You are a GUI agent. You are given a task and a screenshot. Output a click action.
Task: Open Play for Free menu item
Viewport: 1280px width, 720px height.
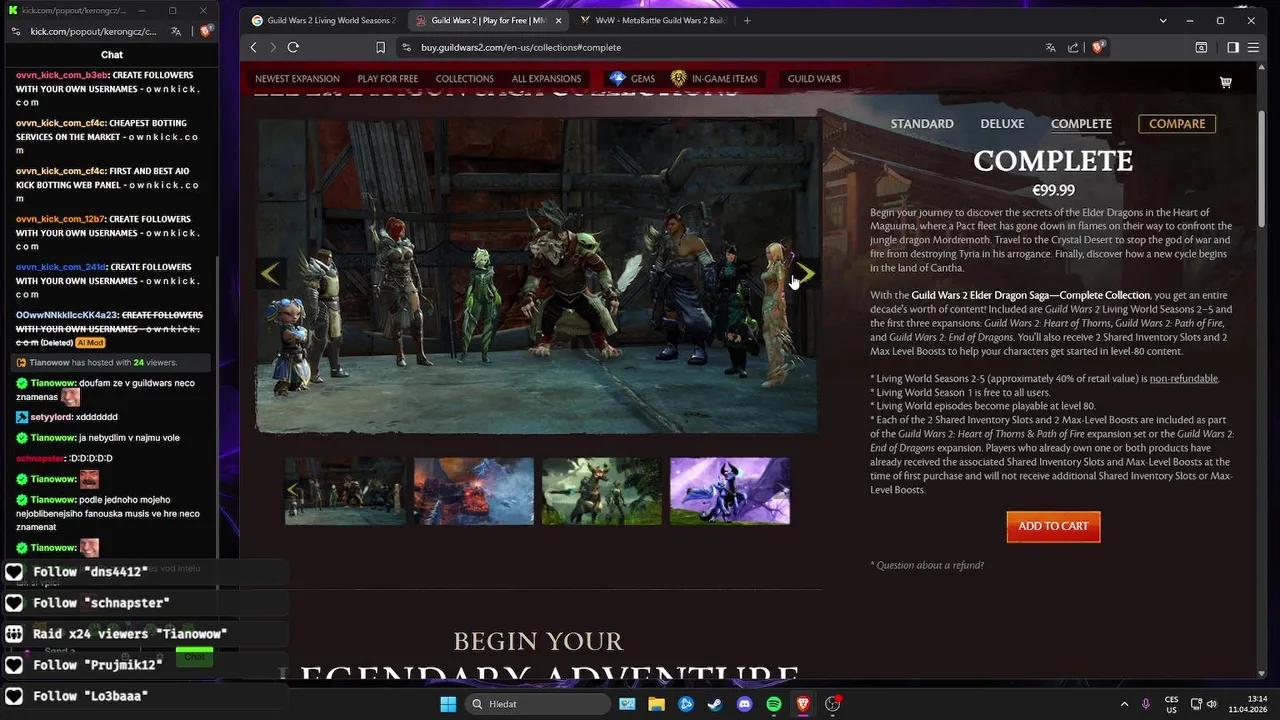click(x=388, y=79)
